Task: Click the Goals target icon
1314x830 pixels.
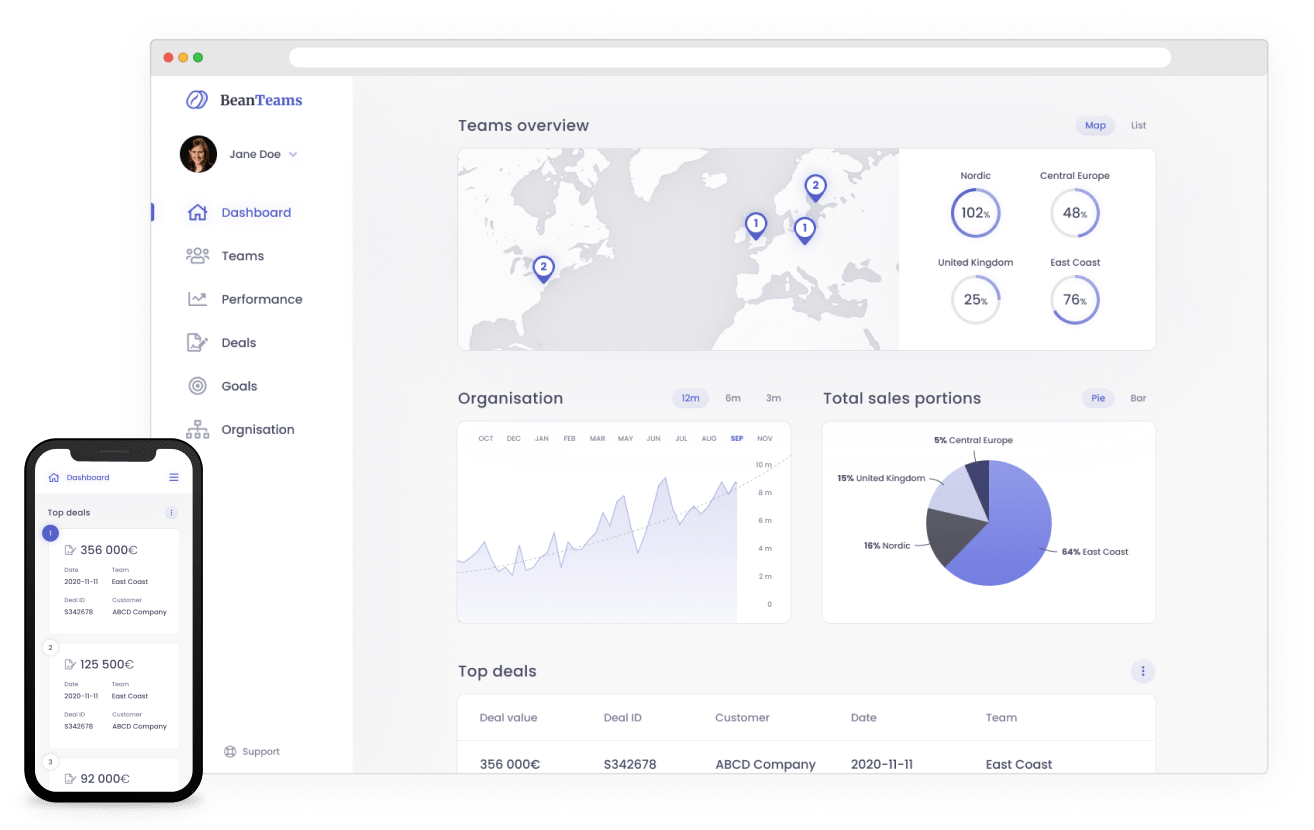Action: [198, 386]
